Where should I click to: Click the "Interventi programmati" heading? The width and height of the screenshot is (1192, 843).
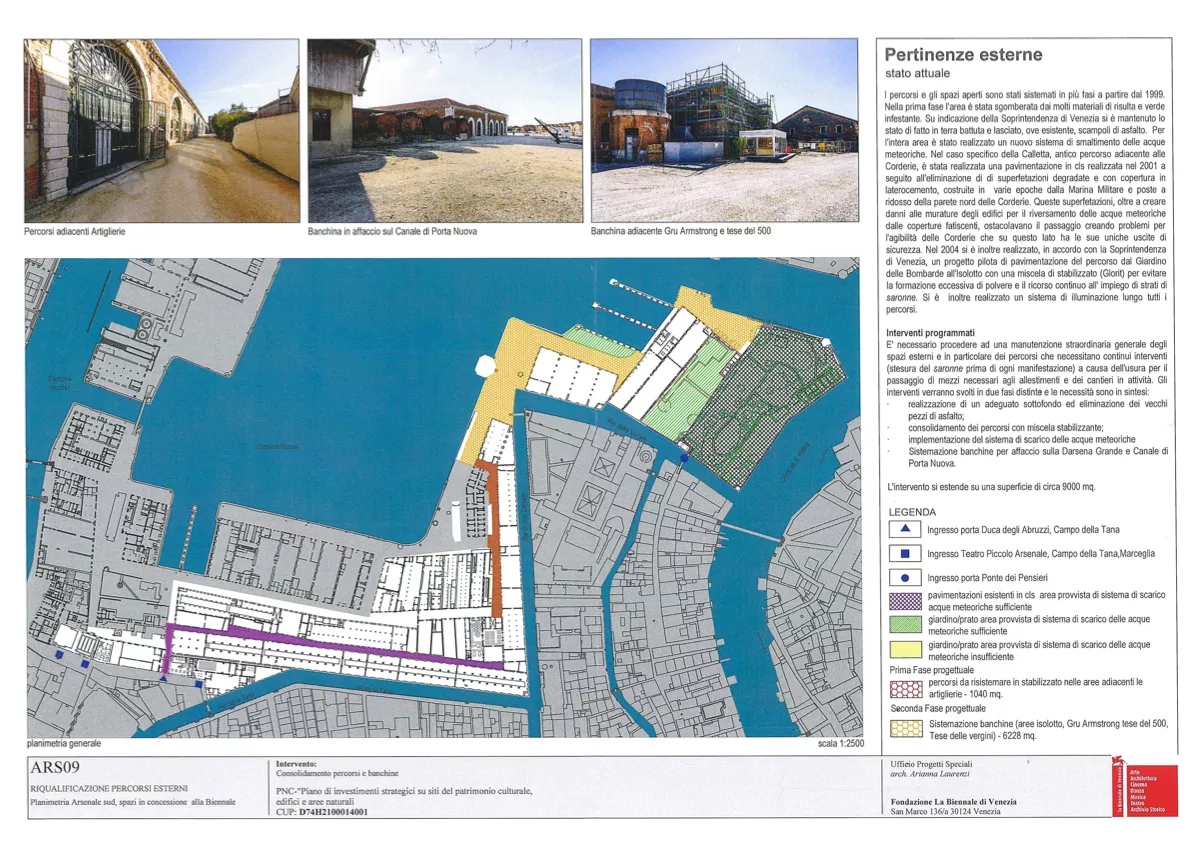point(930,333)
